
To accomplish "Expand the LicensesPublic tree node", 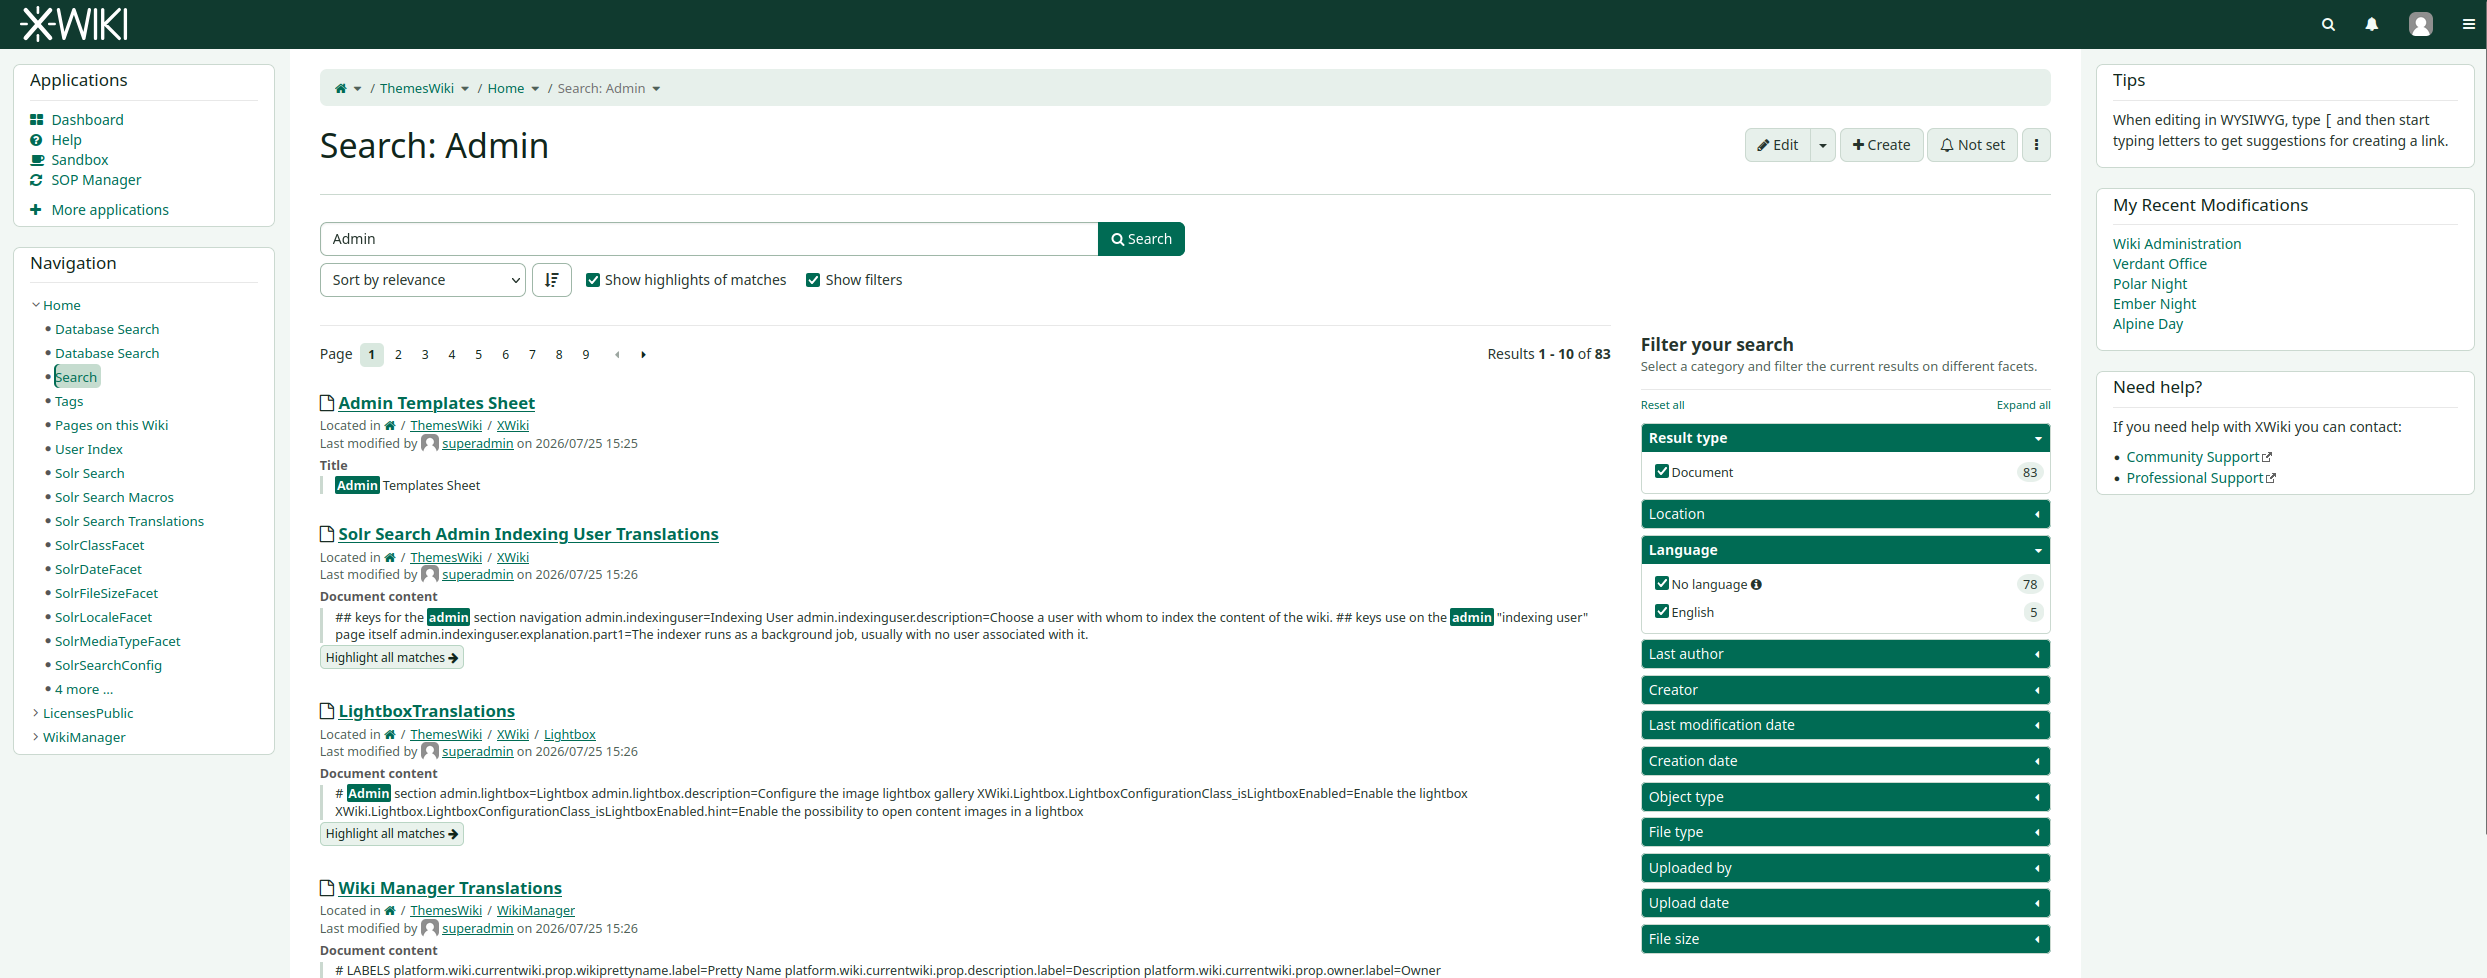I will (36, 713).
